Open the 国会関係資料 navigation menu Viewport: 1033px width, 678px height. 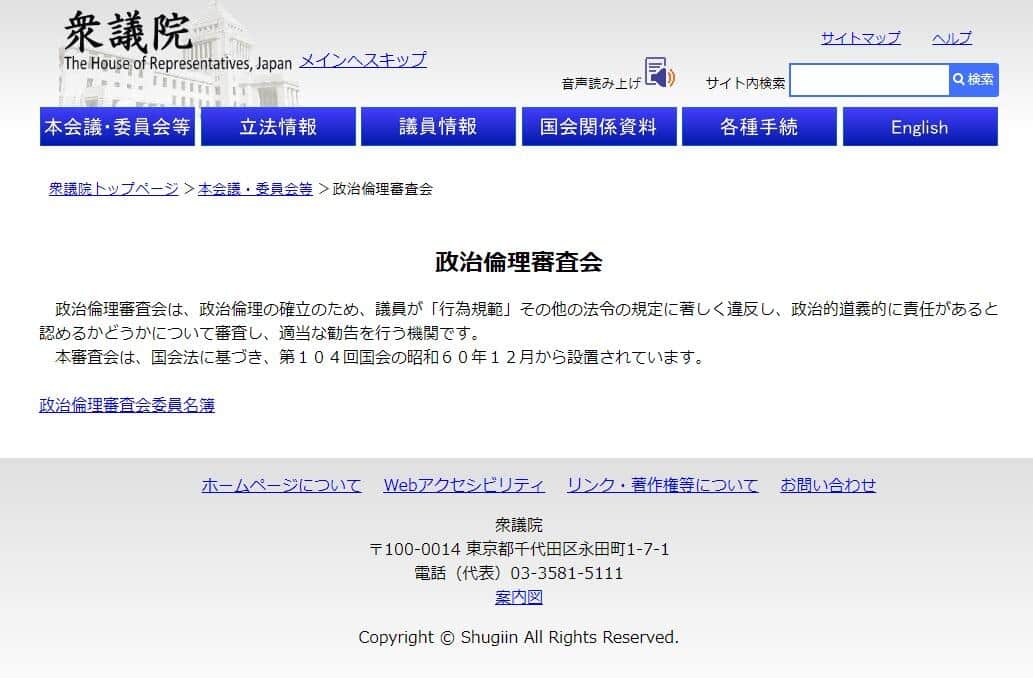coord(598,126)
